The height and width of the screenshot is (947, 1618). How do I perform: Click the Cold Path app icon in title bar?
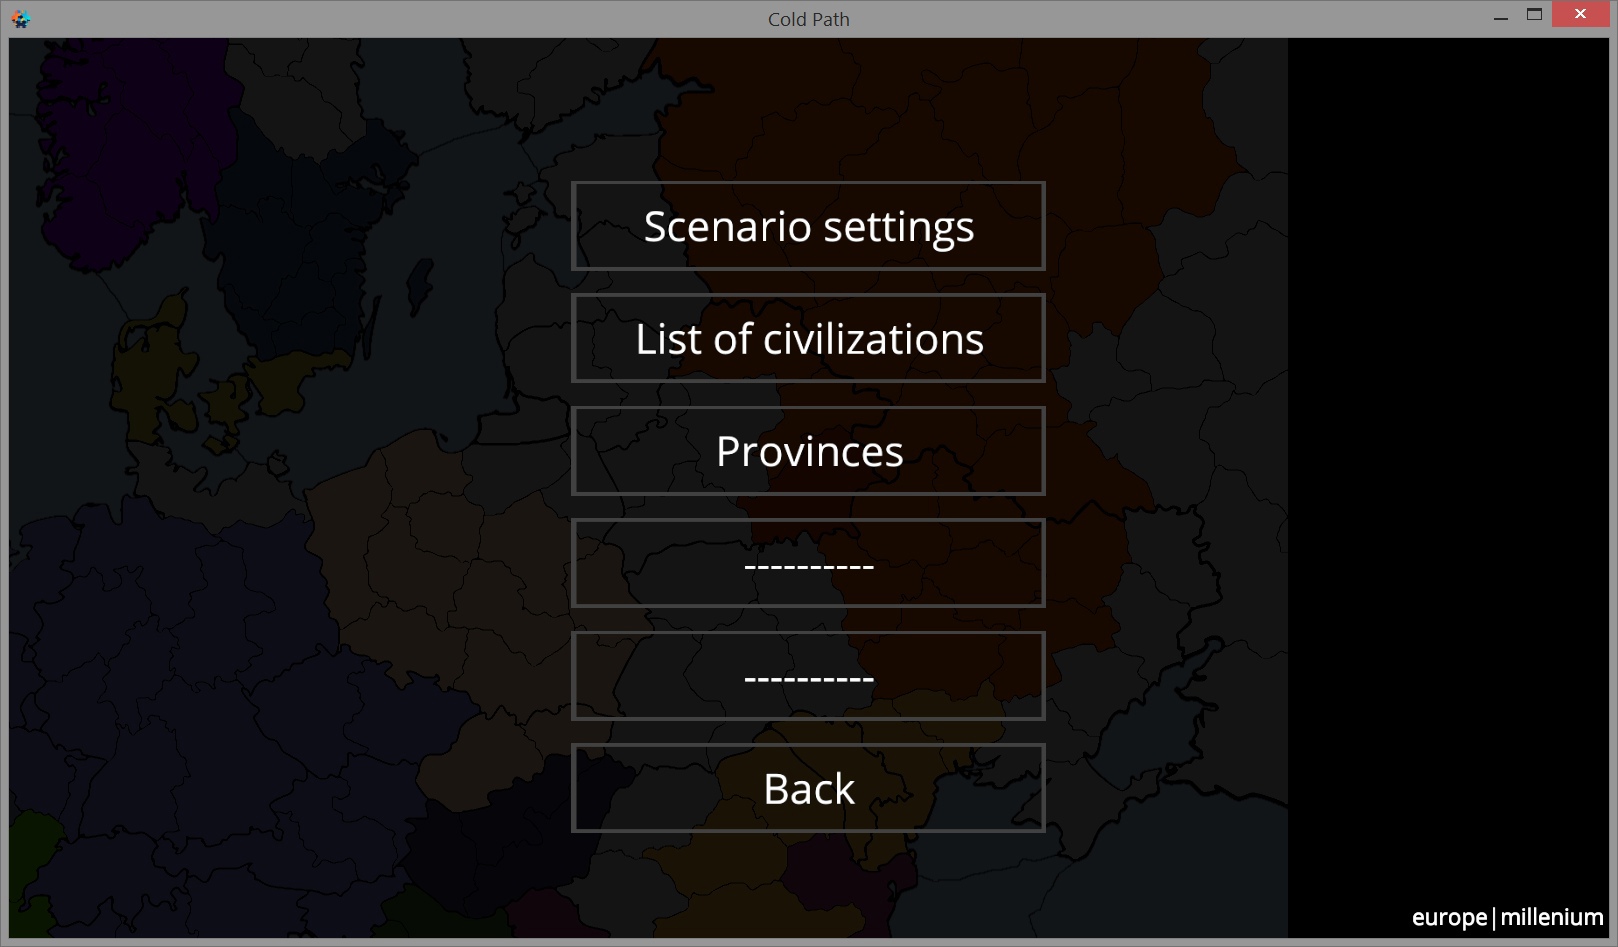click(20, 19)
